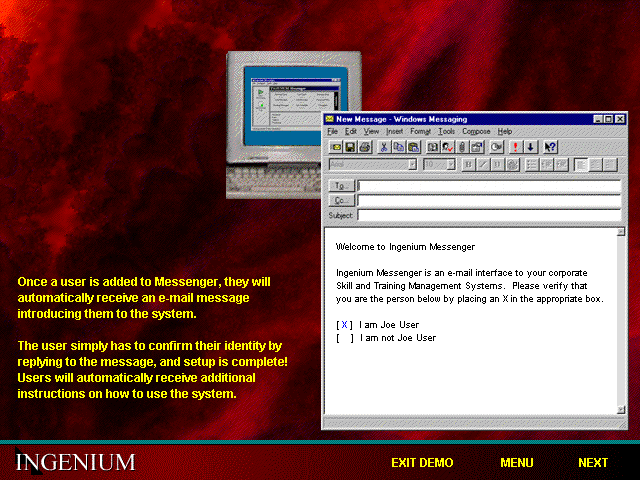Click EXIT DEMO at the bottom

pos(422,463)
